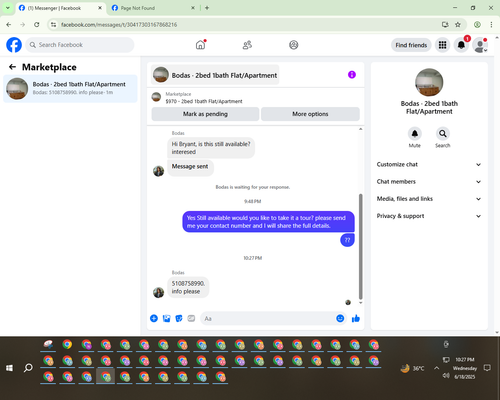The height and width of the screenshot is (400, 500).
Task: Switch to the Page Not Found tab
Action: coord(153,8)
